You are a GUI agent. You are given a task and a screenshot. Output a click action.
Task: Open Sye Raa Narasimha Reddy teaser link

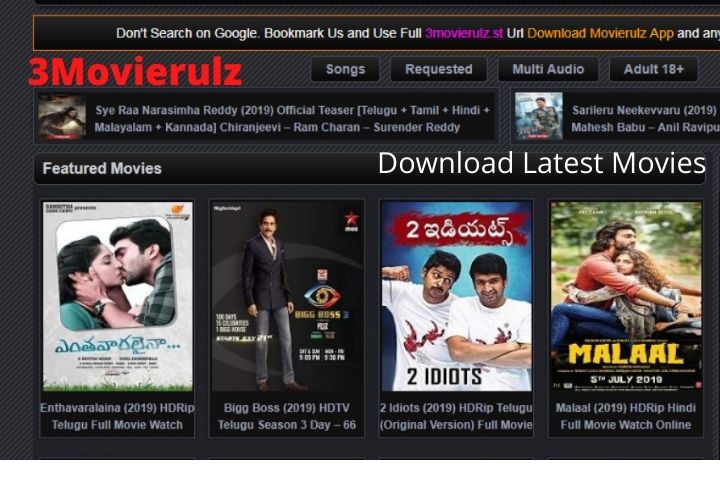pyautogui.click(x=292, y=119)
